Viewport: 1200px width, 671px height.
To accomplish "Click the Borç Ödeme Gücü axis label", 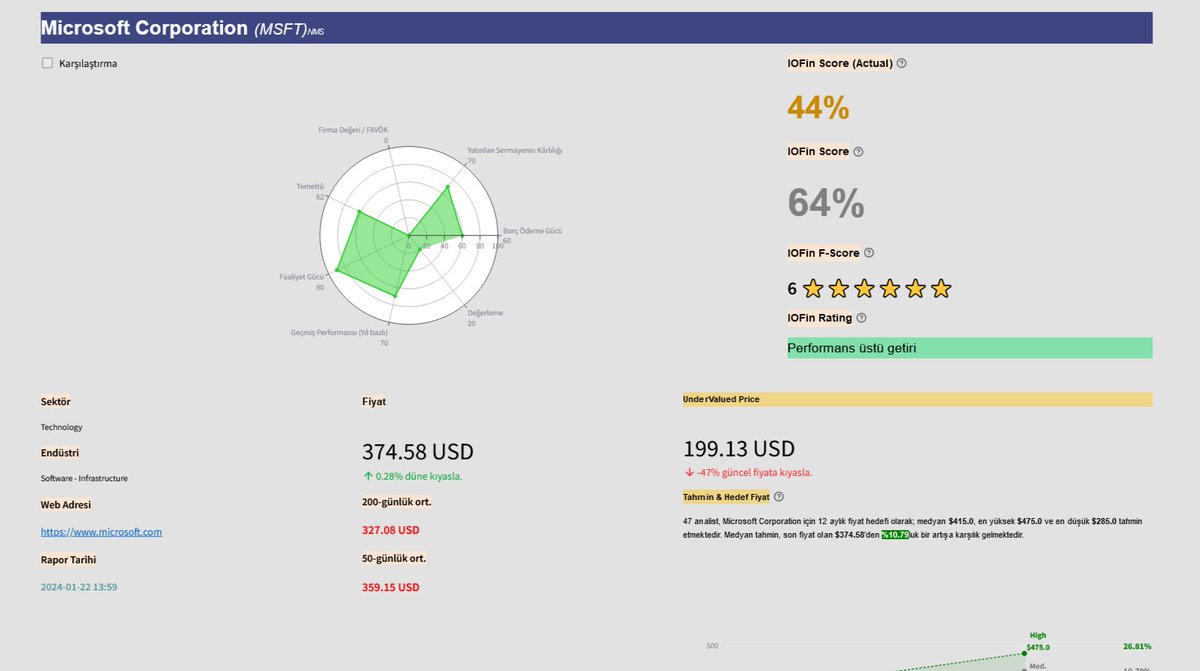I will 533,230.
